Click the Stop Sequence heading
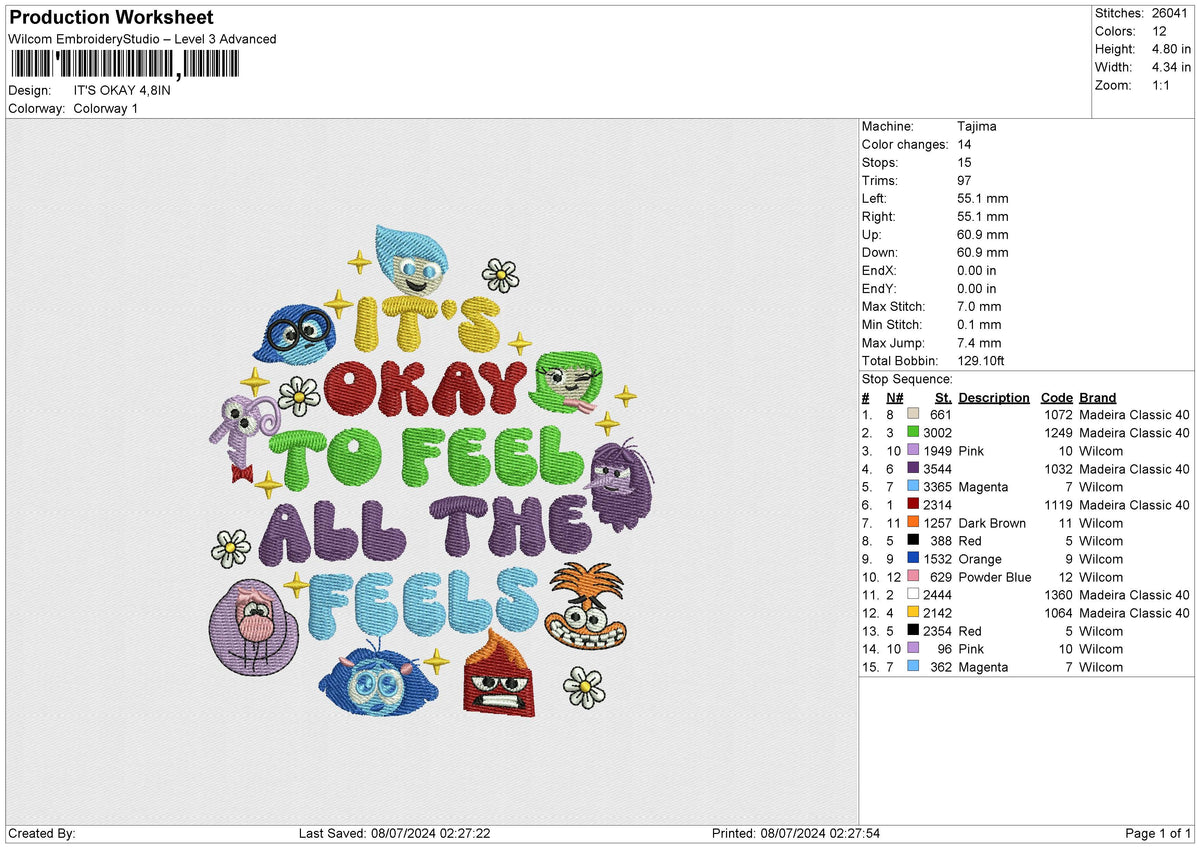Viewport: 1200px width, 848px height. [907, 379]
